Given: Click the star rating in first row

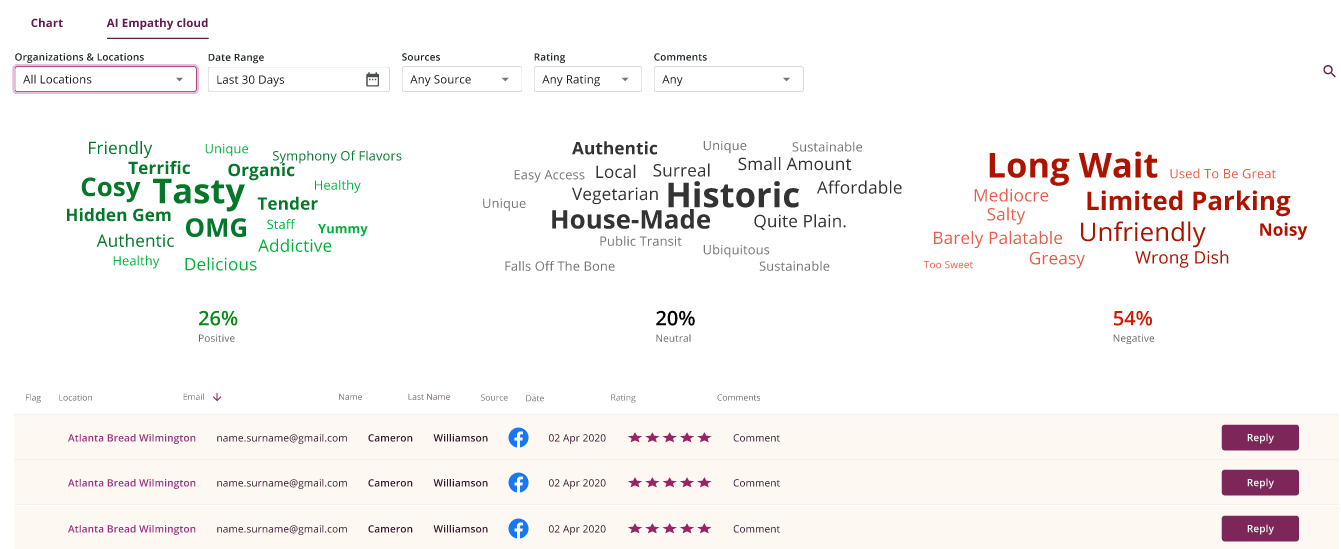Looking at the screenshot, I should point(669,438).
